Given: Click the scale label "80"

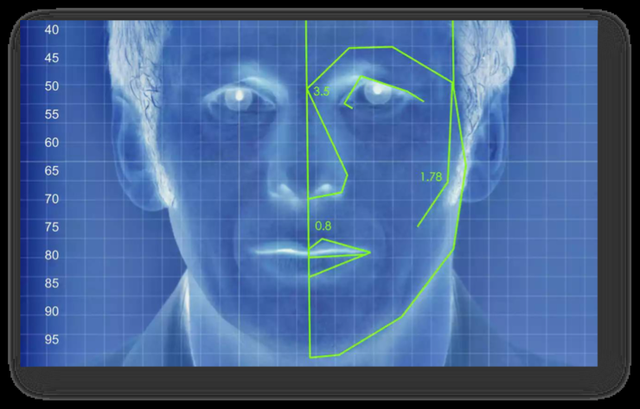Looking at the screenshot, I should (52, 255).
